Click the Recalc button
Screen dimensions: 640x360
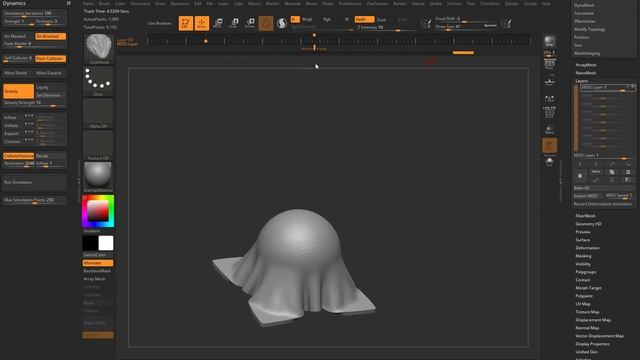tap(51, 156)
